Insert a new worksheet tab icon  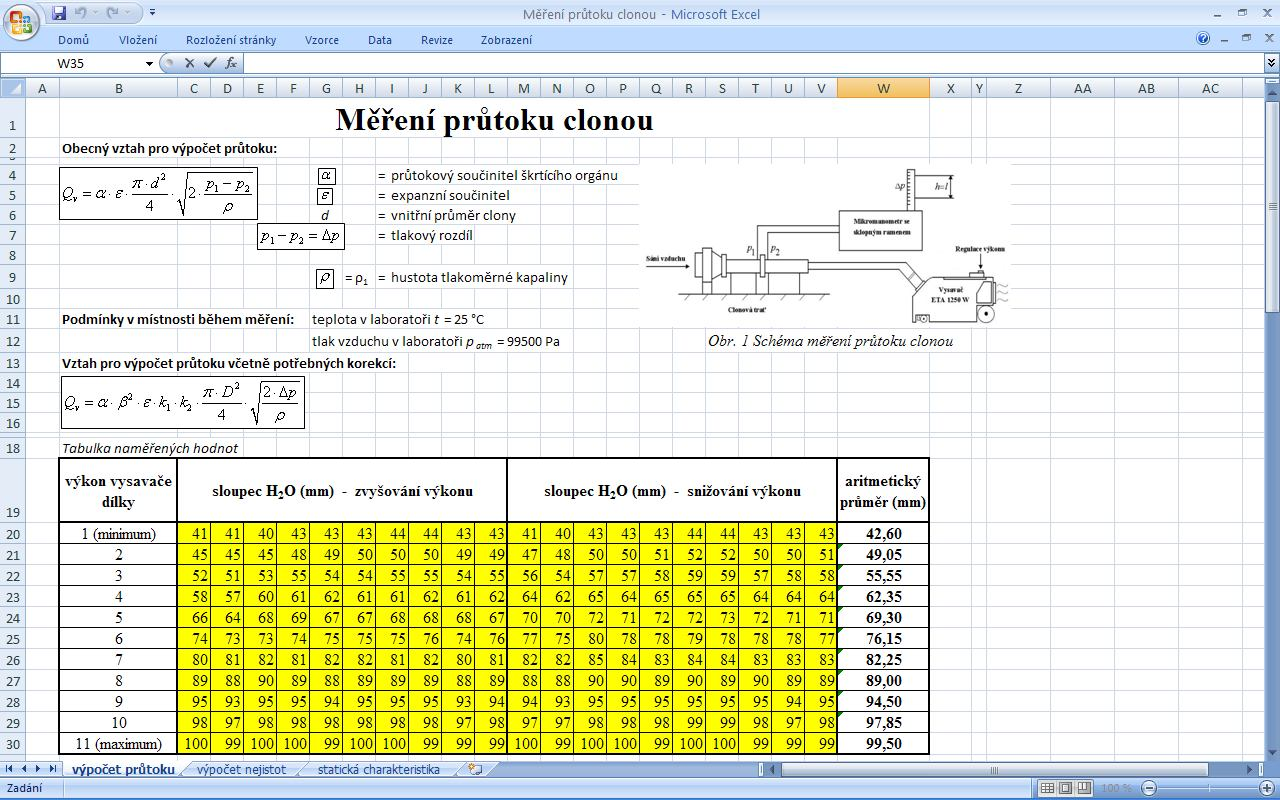475,769
